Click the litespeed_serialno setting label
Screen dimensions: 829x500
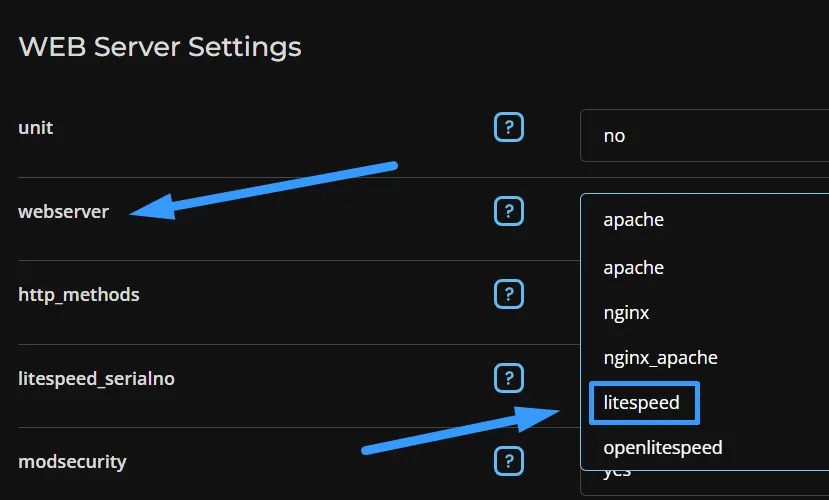tap(96, 378)
